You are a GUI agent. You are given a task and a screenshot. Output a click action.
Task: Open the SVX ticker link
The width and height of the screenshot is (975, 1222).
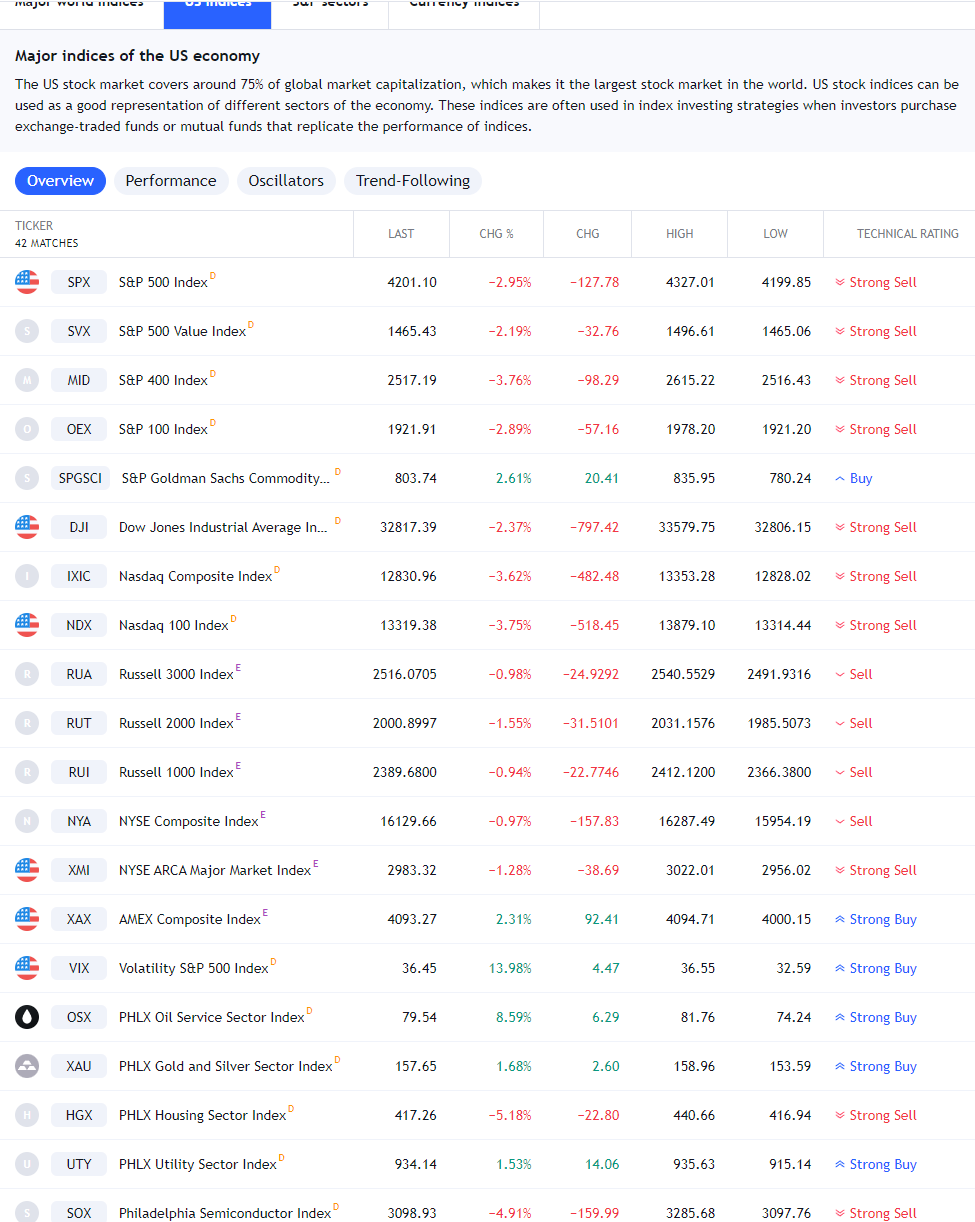(79, 331)
